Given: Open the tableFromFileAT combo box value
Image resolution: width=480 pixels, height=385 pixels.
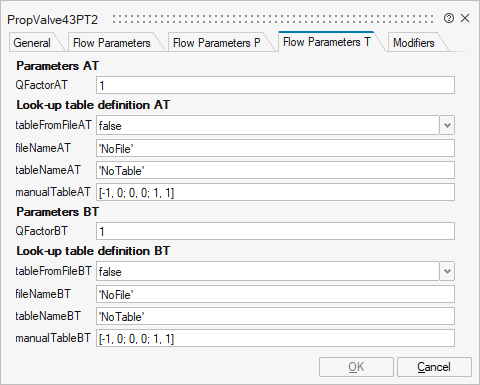Looking at the screenshot, I should tap(268, 125).
